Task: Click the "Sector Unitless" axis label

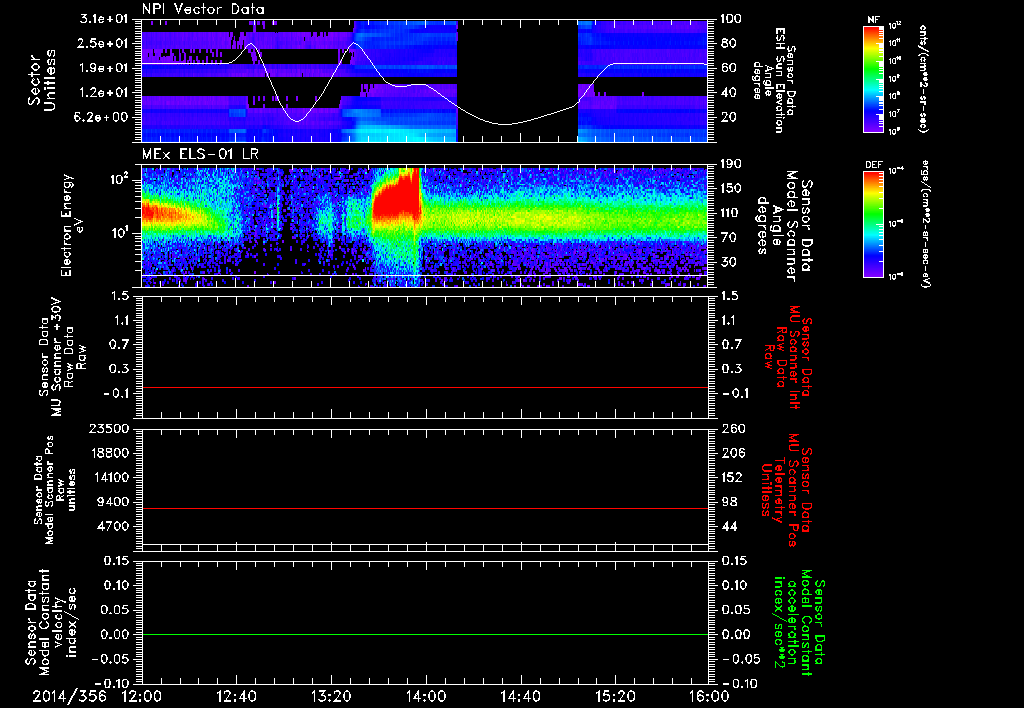Action: 42,80
